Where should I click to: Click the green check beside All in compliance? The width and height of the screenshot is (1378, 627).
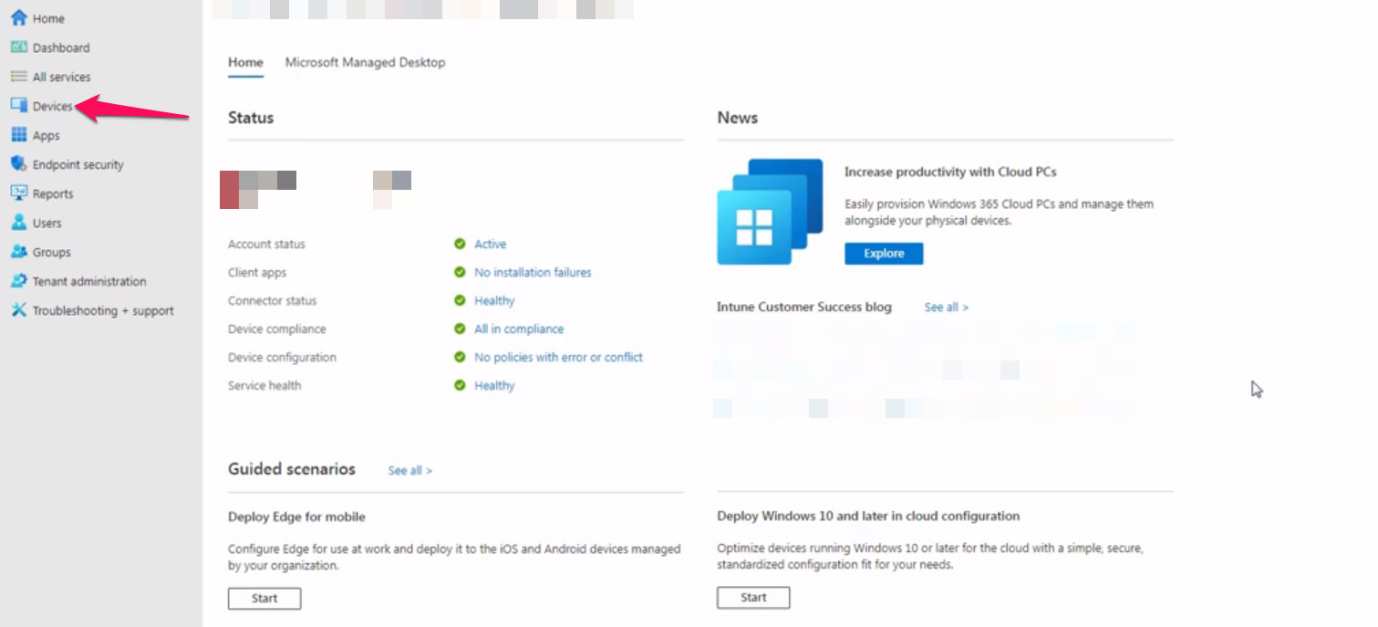460,328
